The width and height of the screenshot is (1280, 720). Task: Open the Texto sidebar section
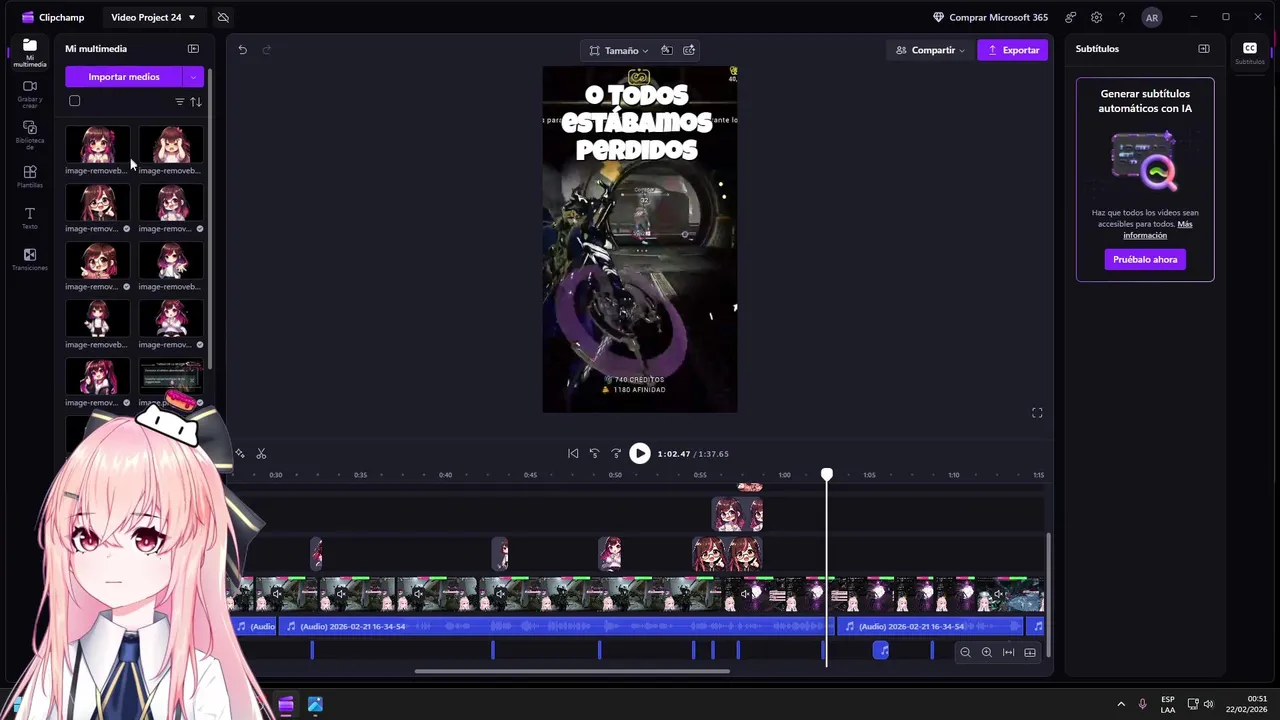(29, 218)
